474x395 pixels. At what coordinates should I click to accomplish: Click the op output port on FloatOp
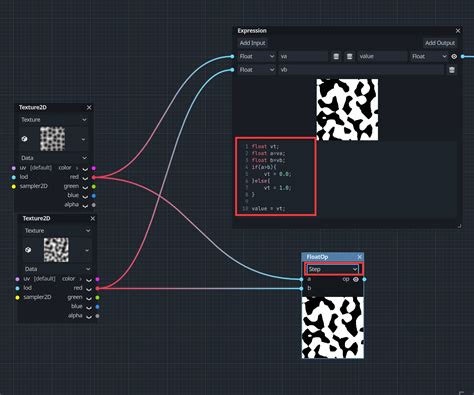tap(364, 279)
